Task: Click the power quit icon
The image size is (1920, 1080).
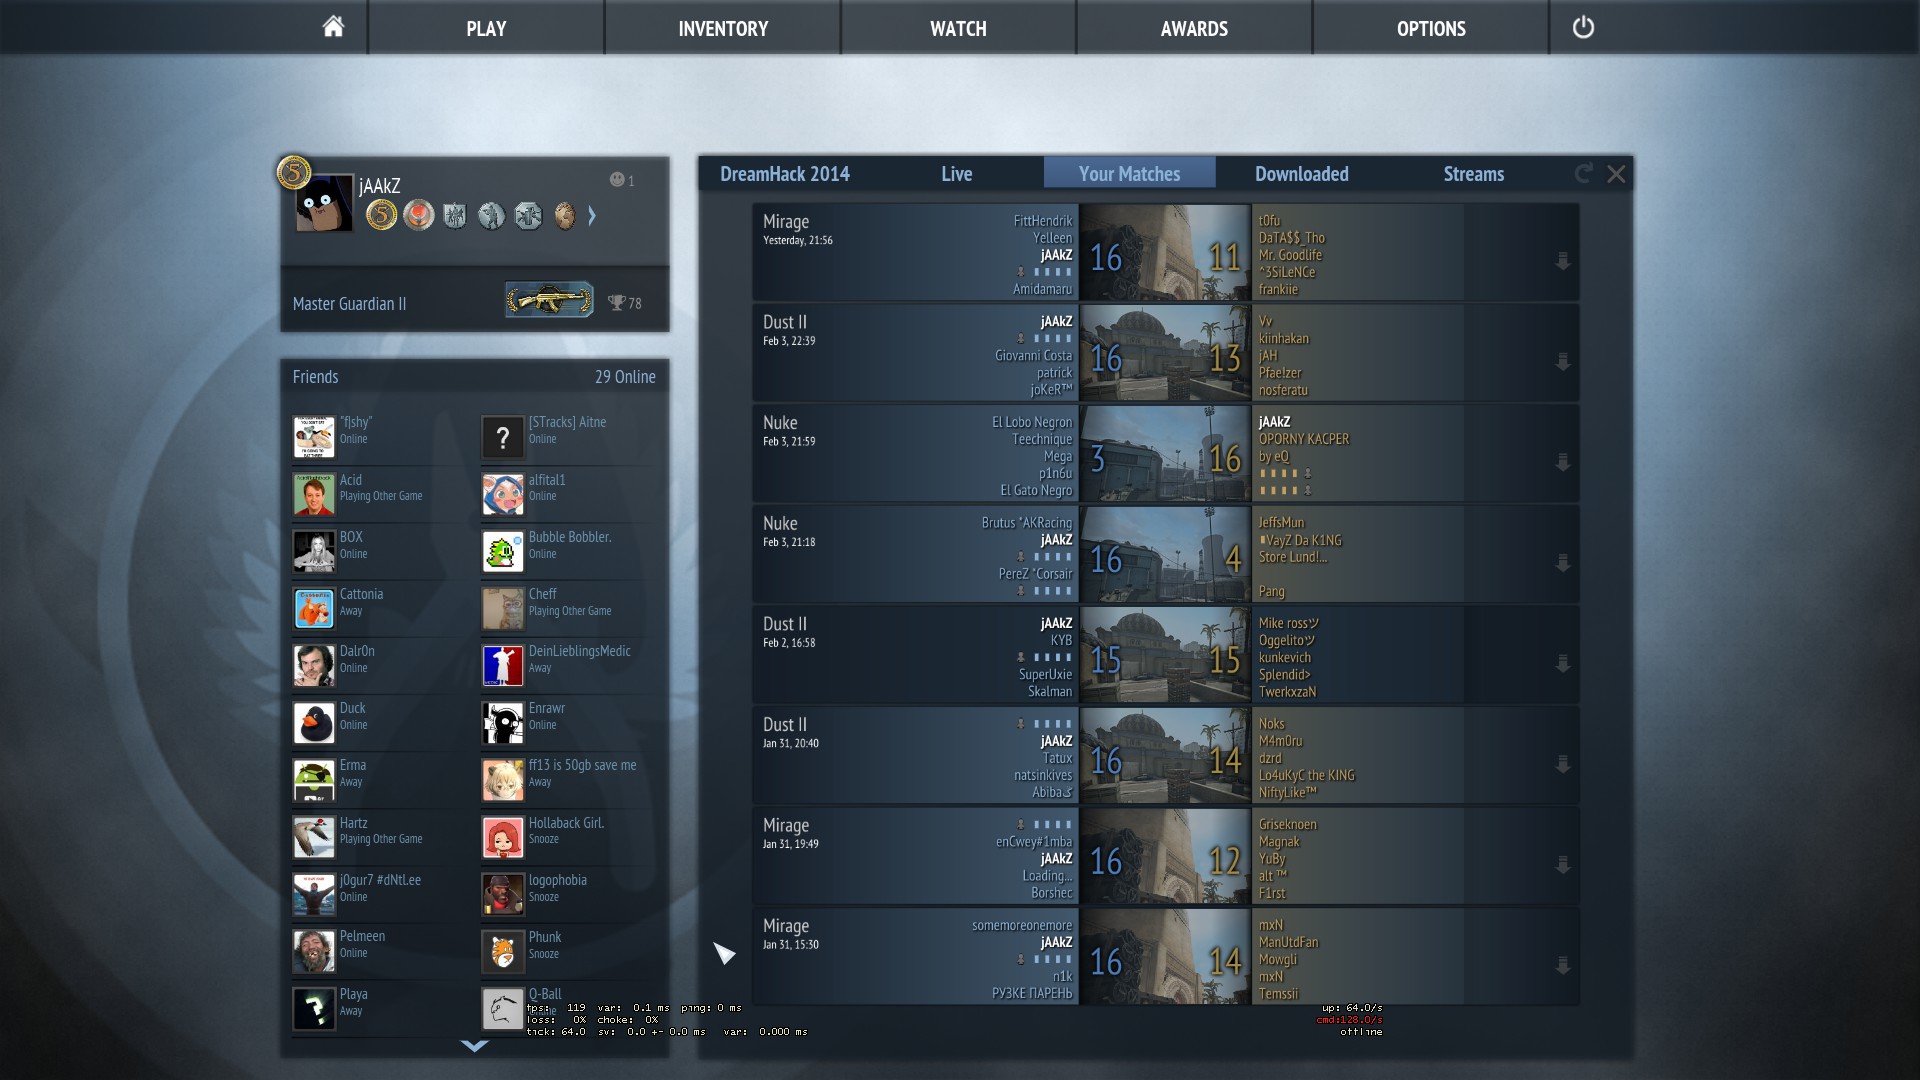Action: (1583, 27)
